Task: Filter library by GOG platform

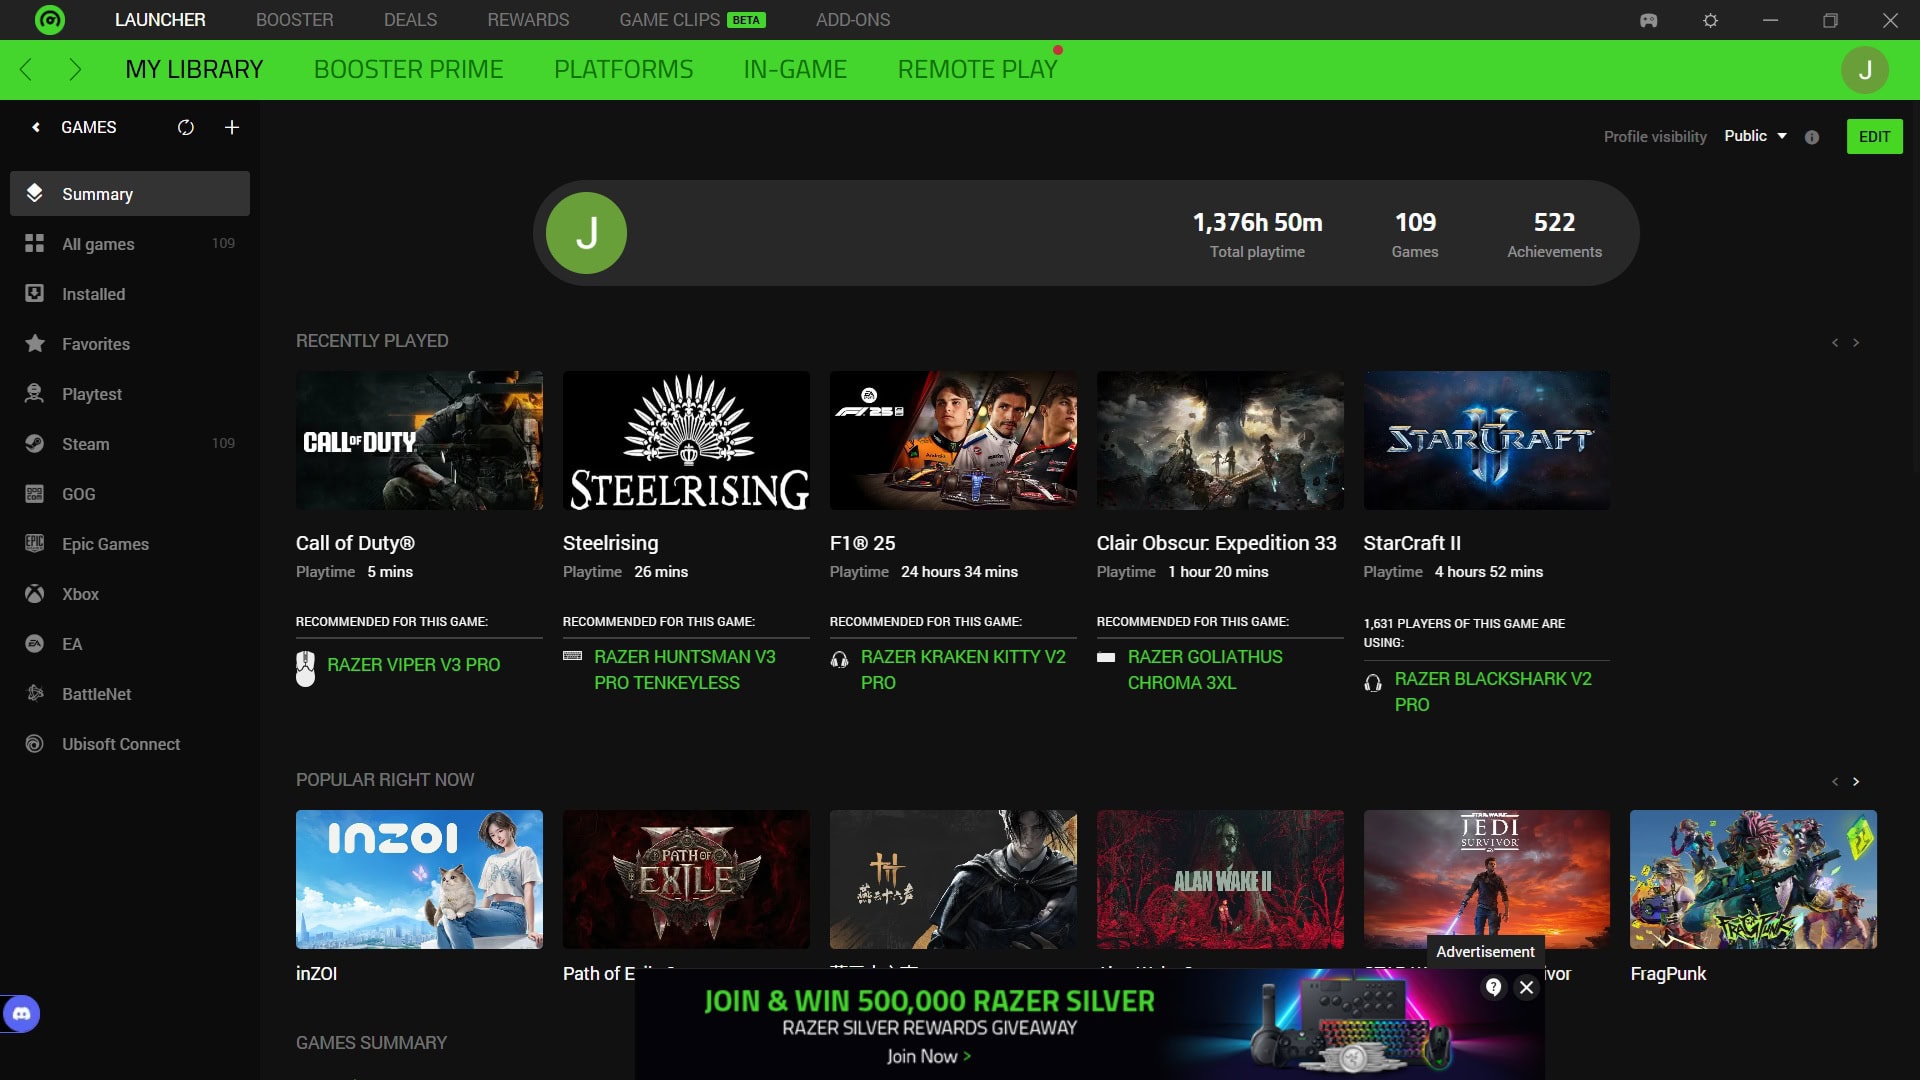Action: click(x=130, y=493)
